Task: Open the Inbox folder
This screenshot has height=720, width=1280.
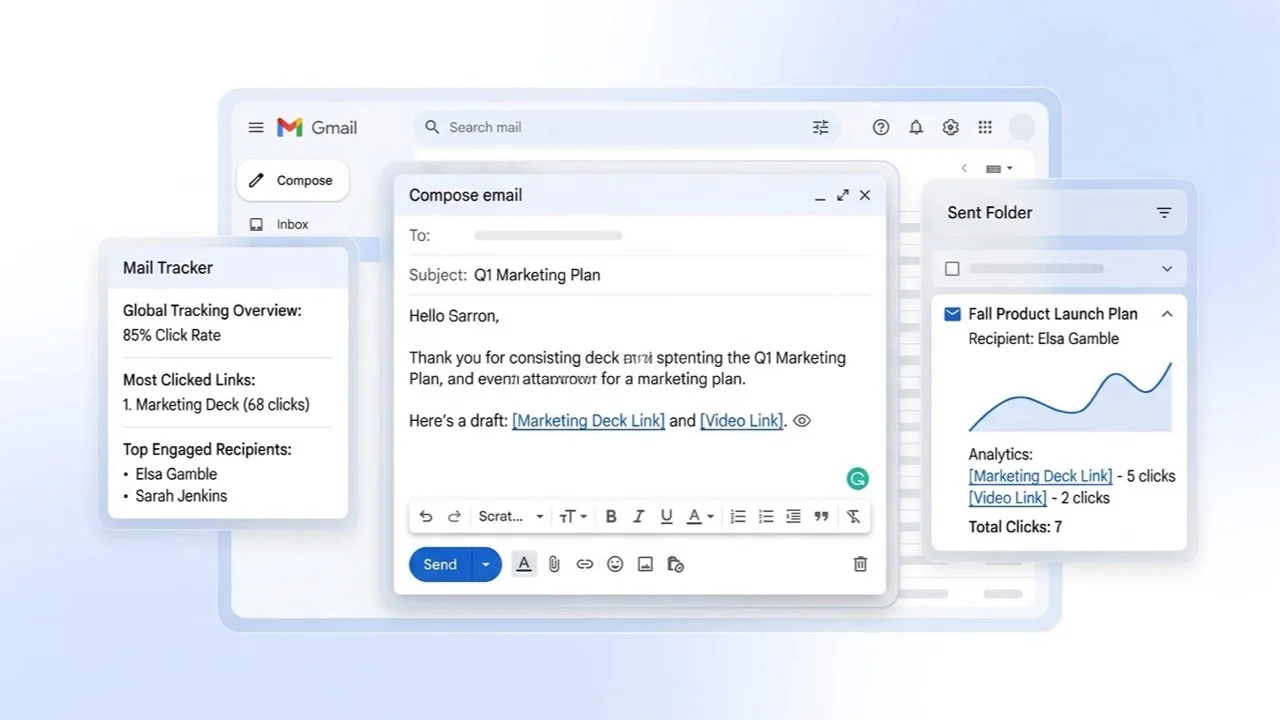Action: click(x=293, y=225)
